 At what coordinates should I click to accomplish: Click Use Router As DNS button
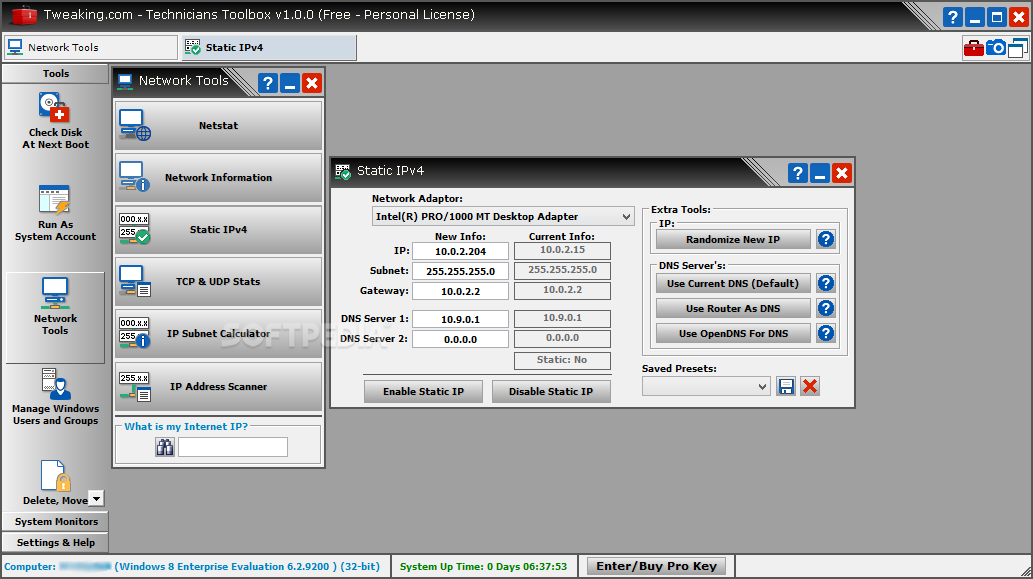click(x=733, y=308)
